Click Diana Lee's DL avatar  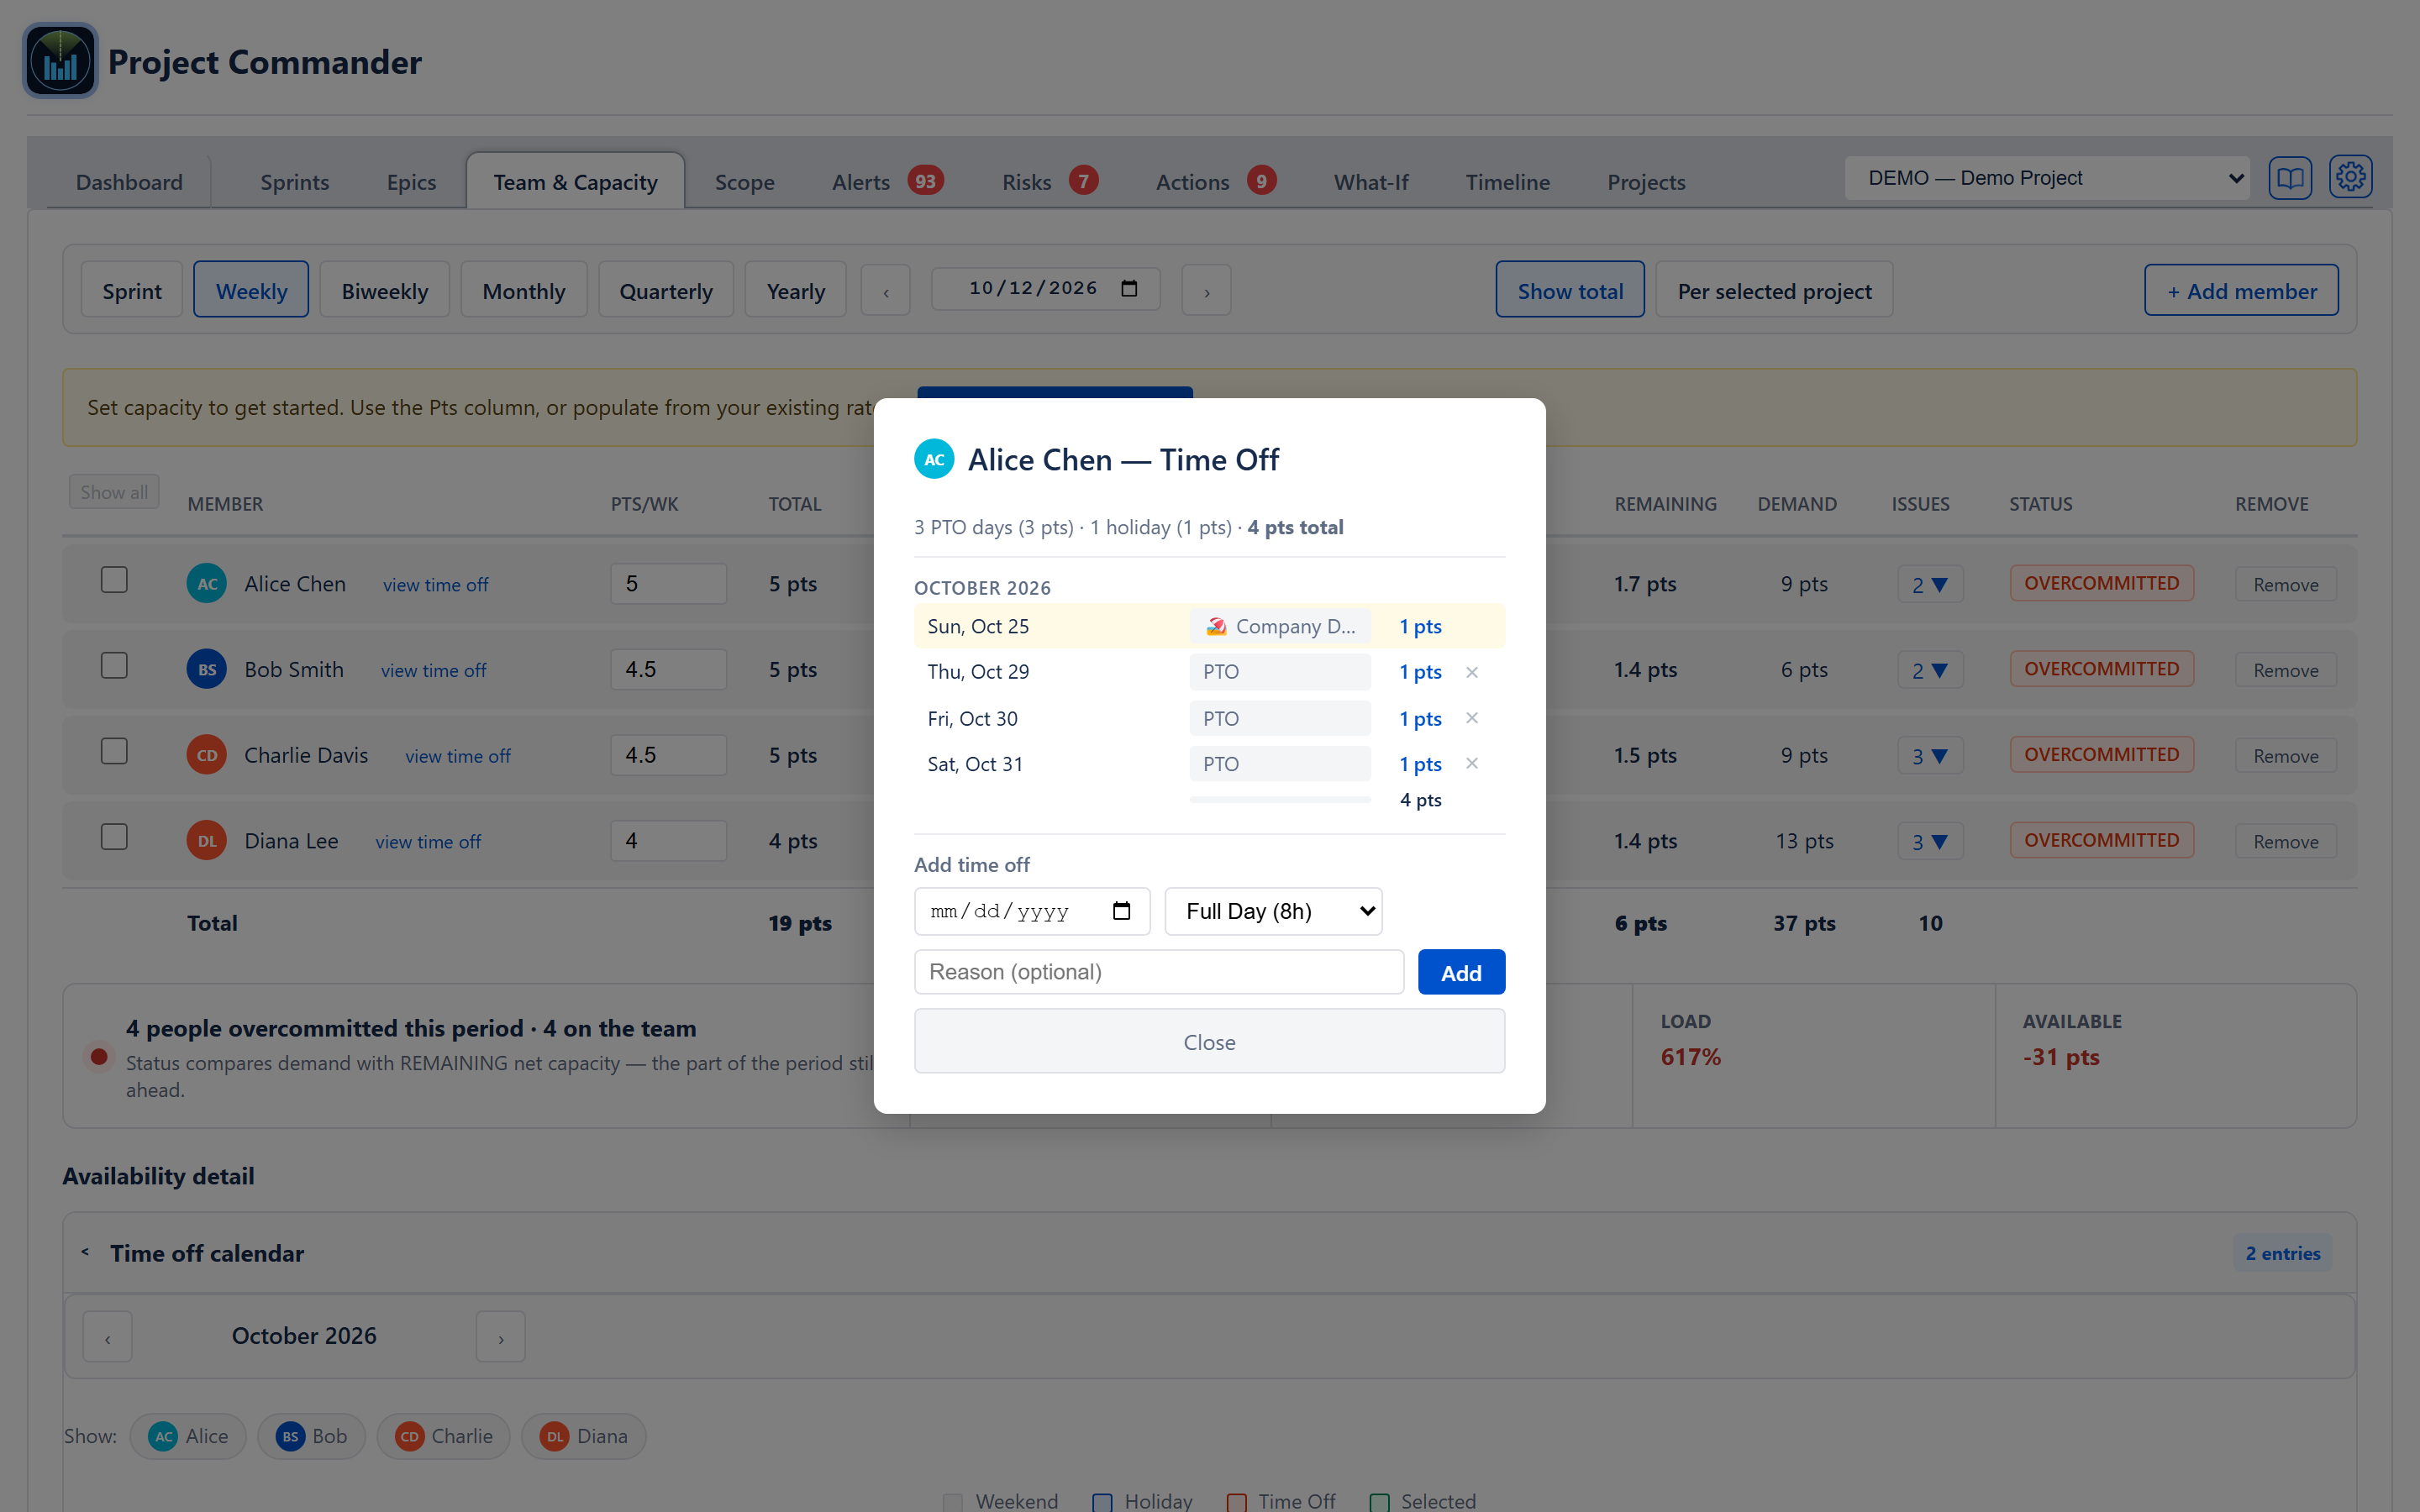(x=207, y=840)
